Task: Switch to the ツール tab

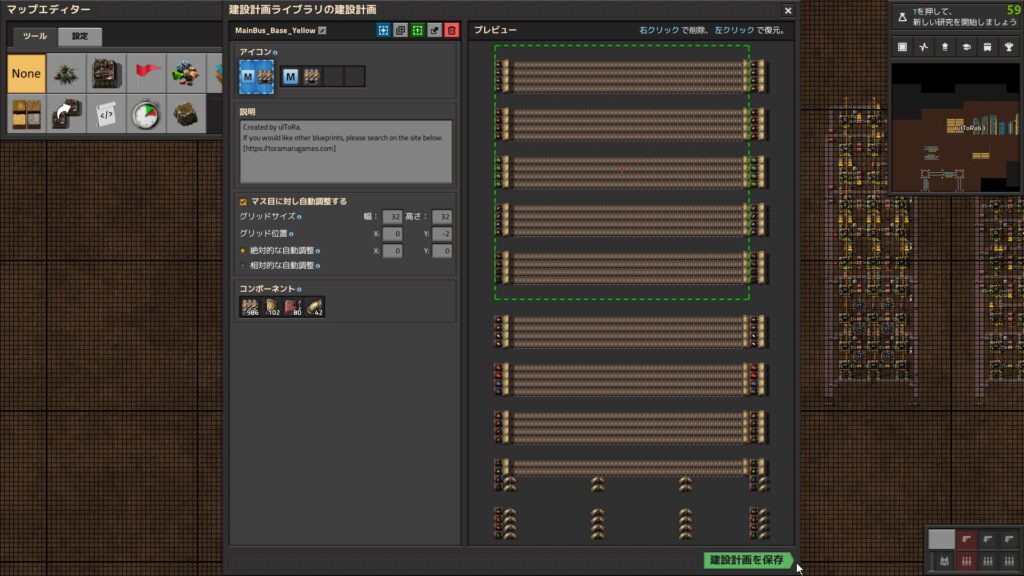Action: tap(35, 37)
